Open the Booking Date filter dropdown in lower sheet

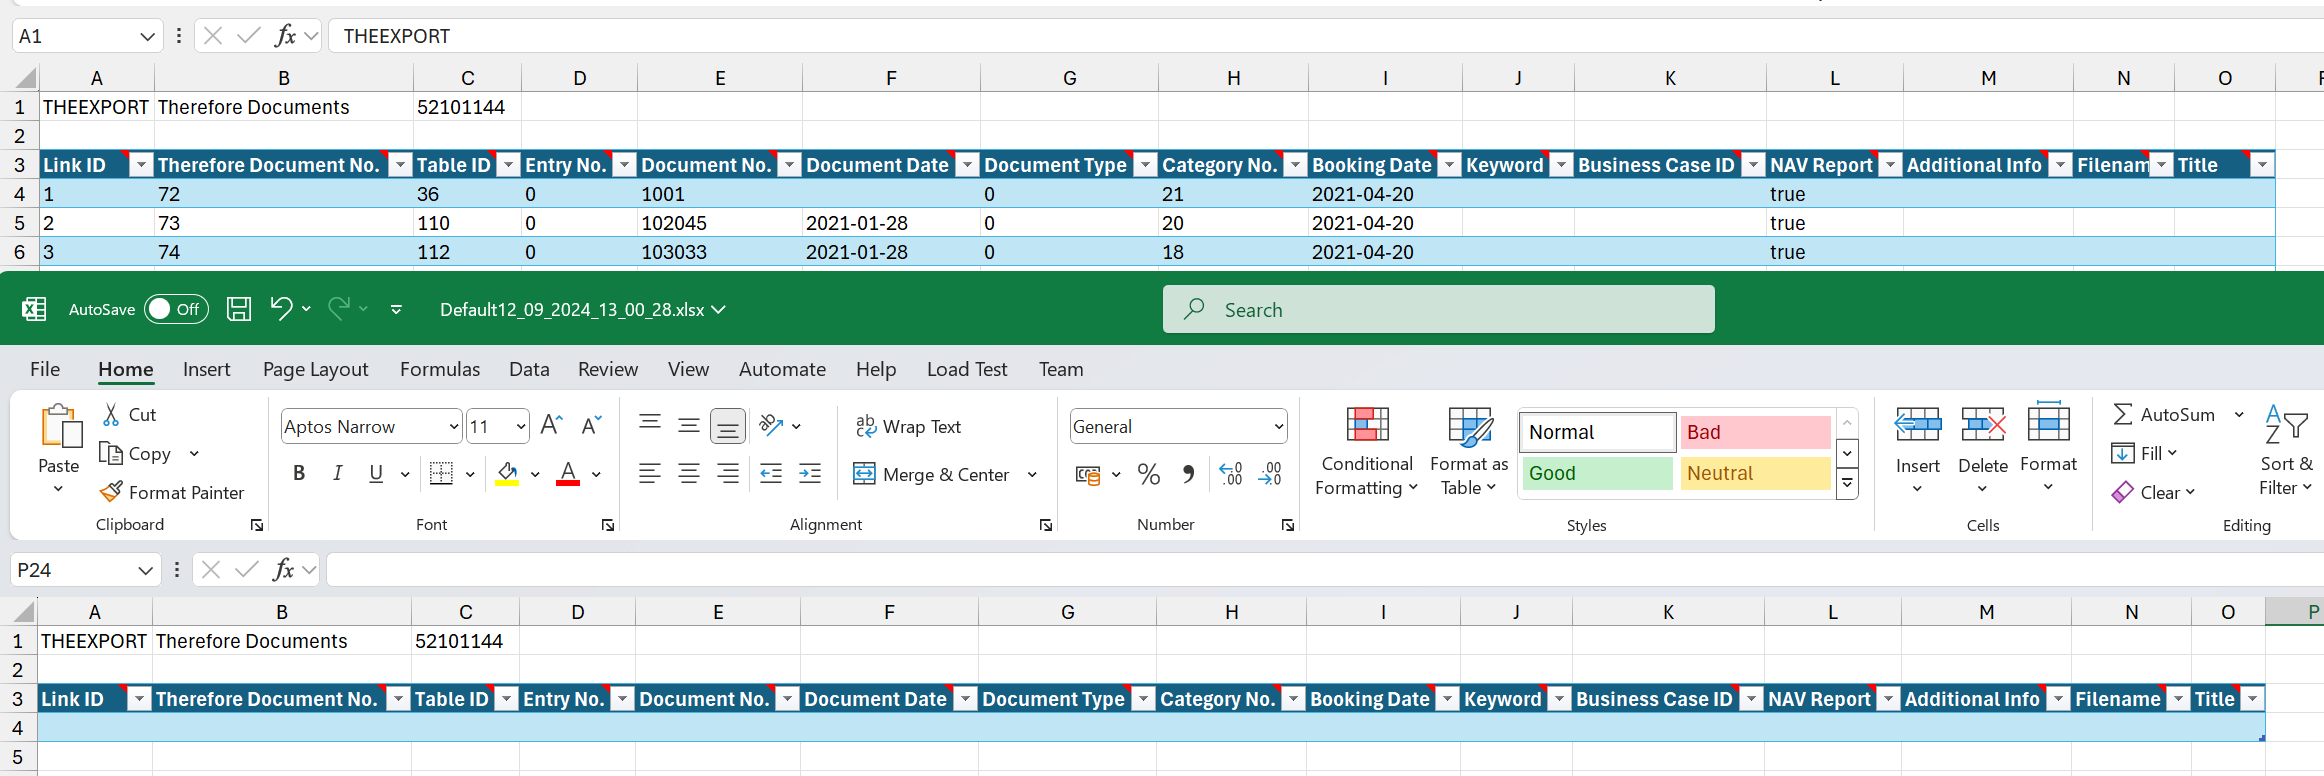click(1447, 699)
